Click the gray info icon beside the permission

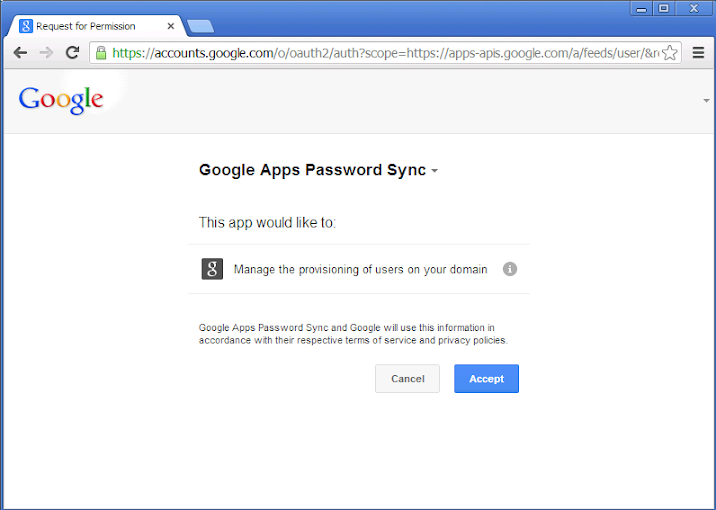click(510, 269)
